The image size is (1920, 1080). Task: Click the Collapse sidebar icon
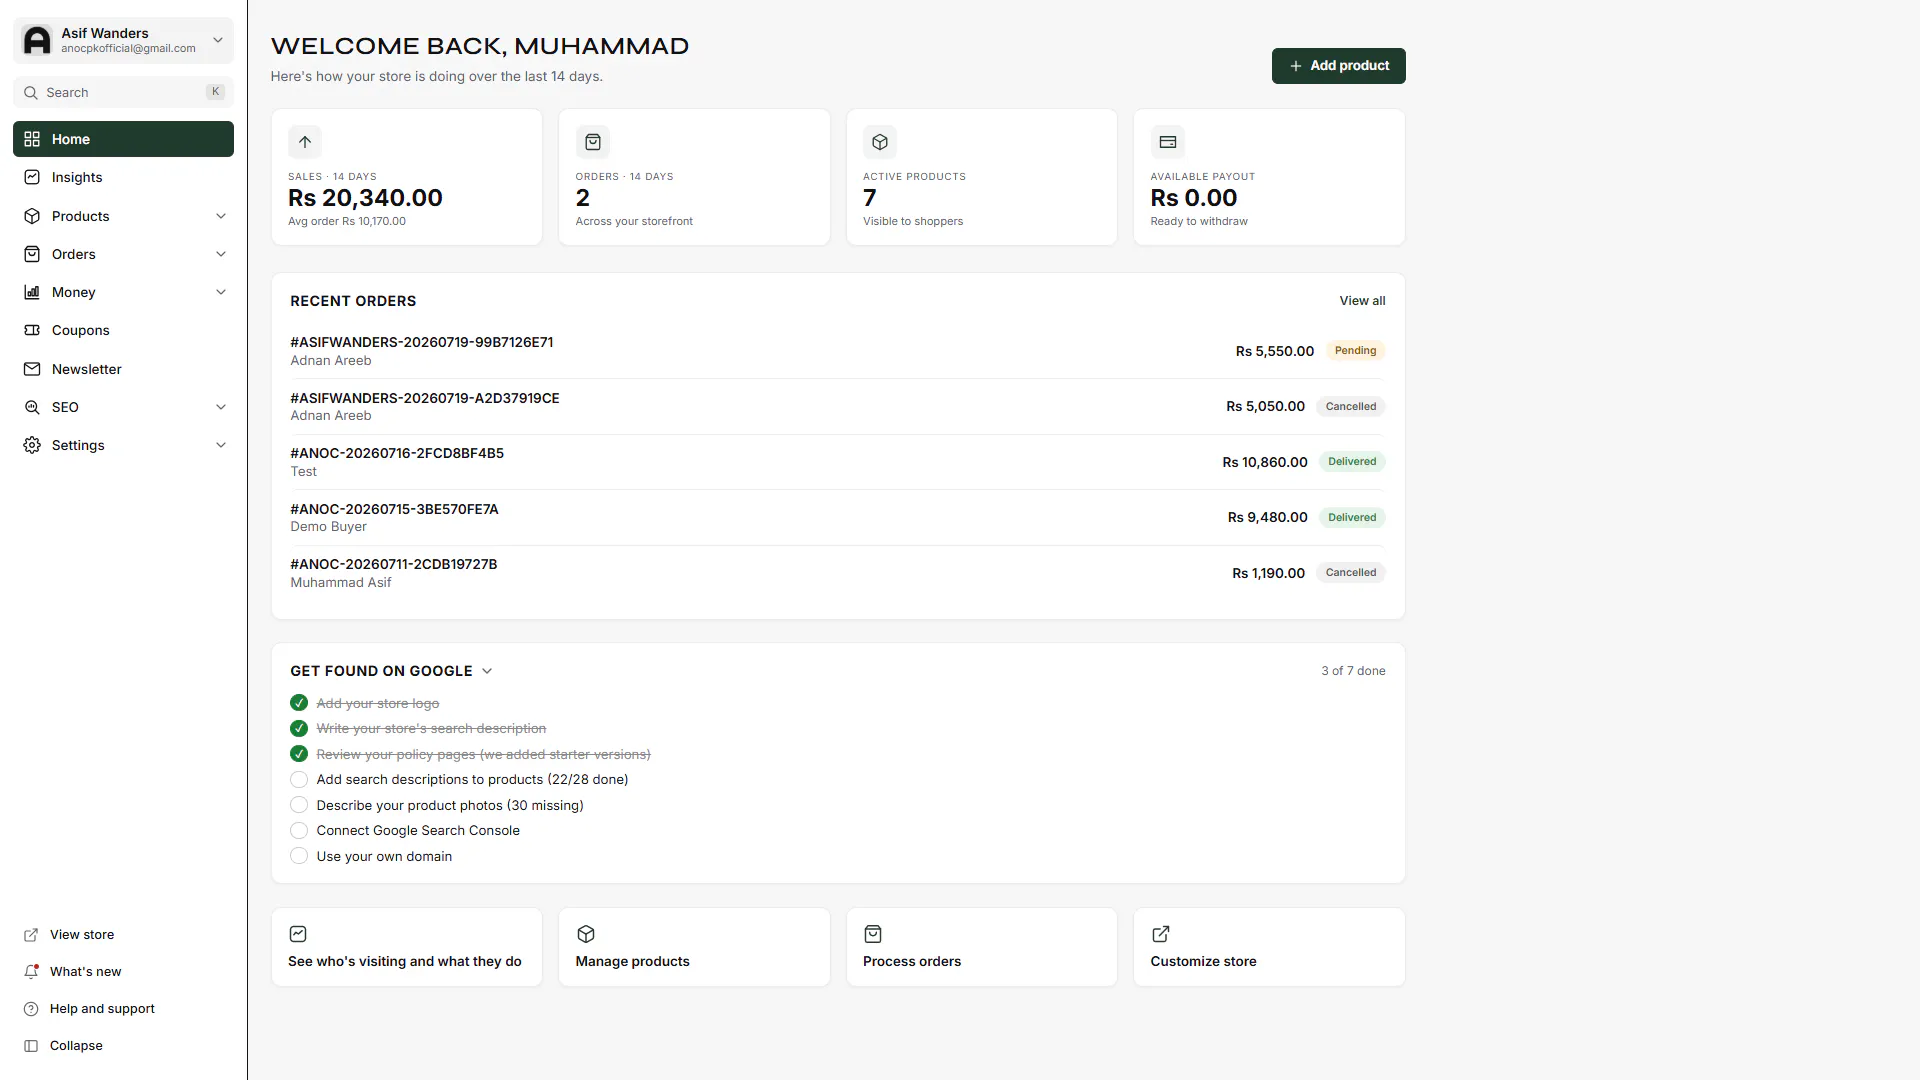[31, 1045]
